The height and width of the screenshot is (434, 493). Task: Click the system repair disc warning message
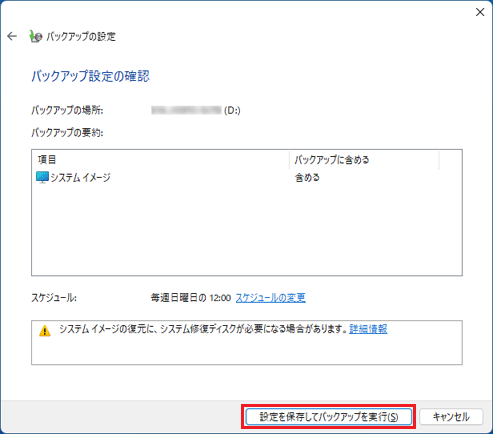pos(204,329)
